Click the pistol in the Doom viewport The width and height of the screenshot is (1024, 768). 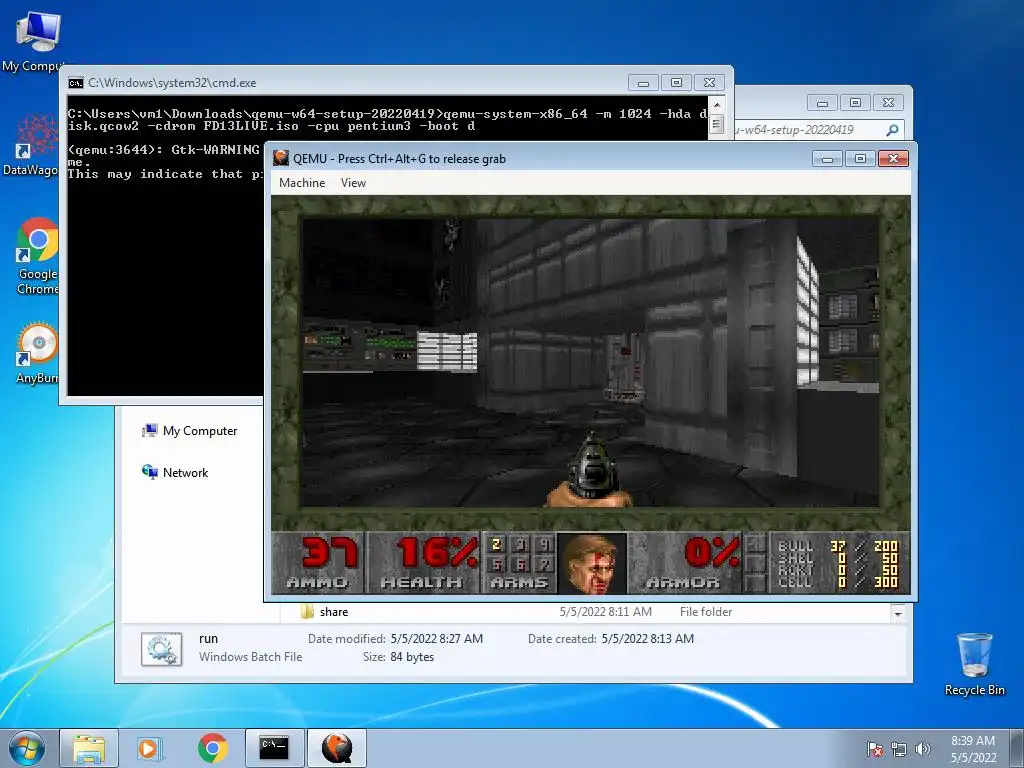pos(590,470)
